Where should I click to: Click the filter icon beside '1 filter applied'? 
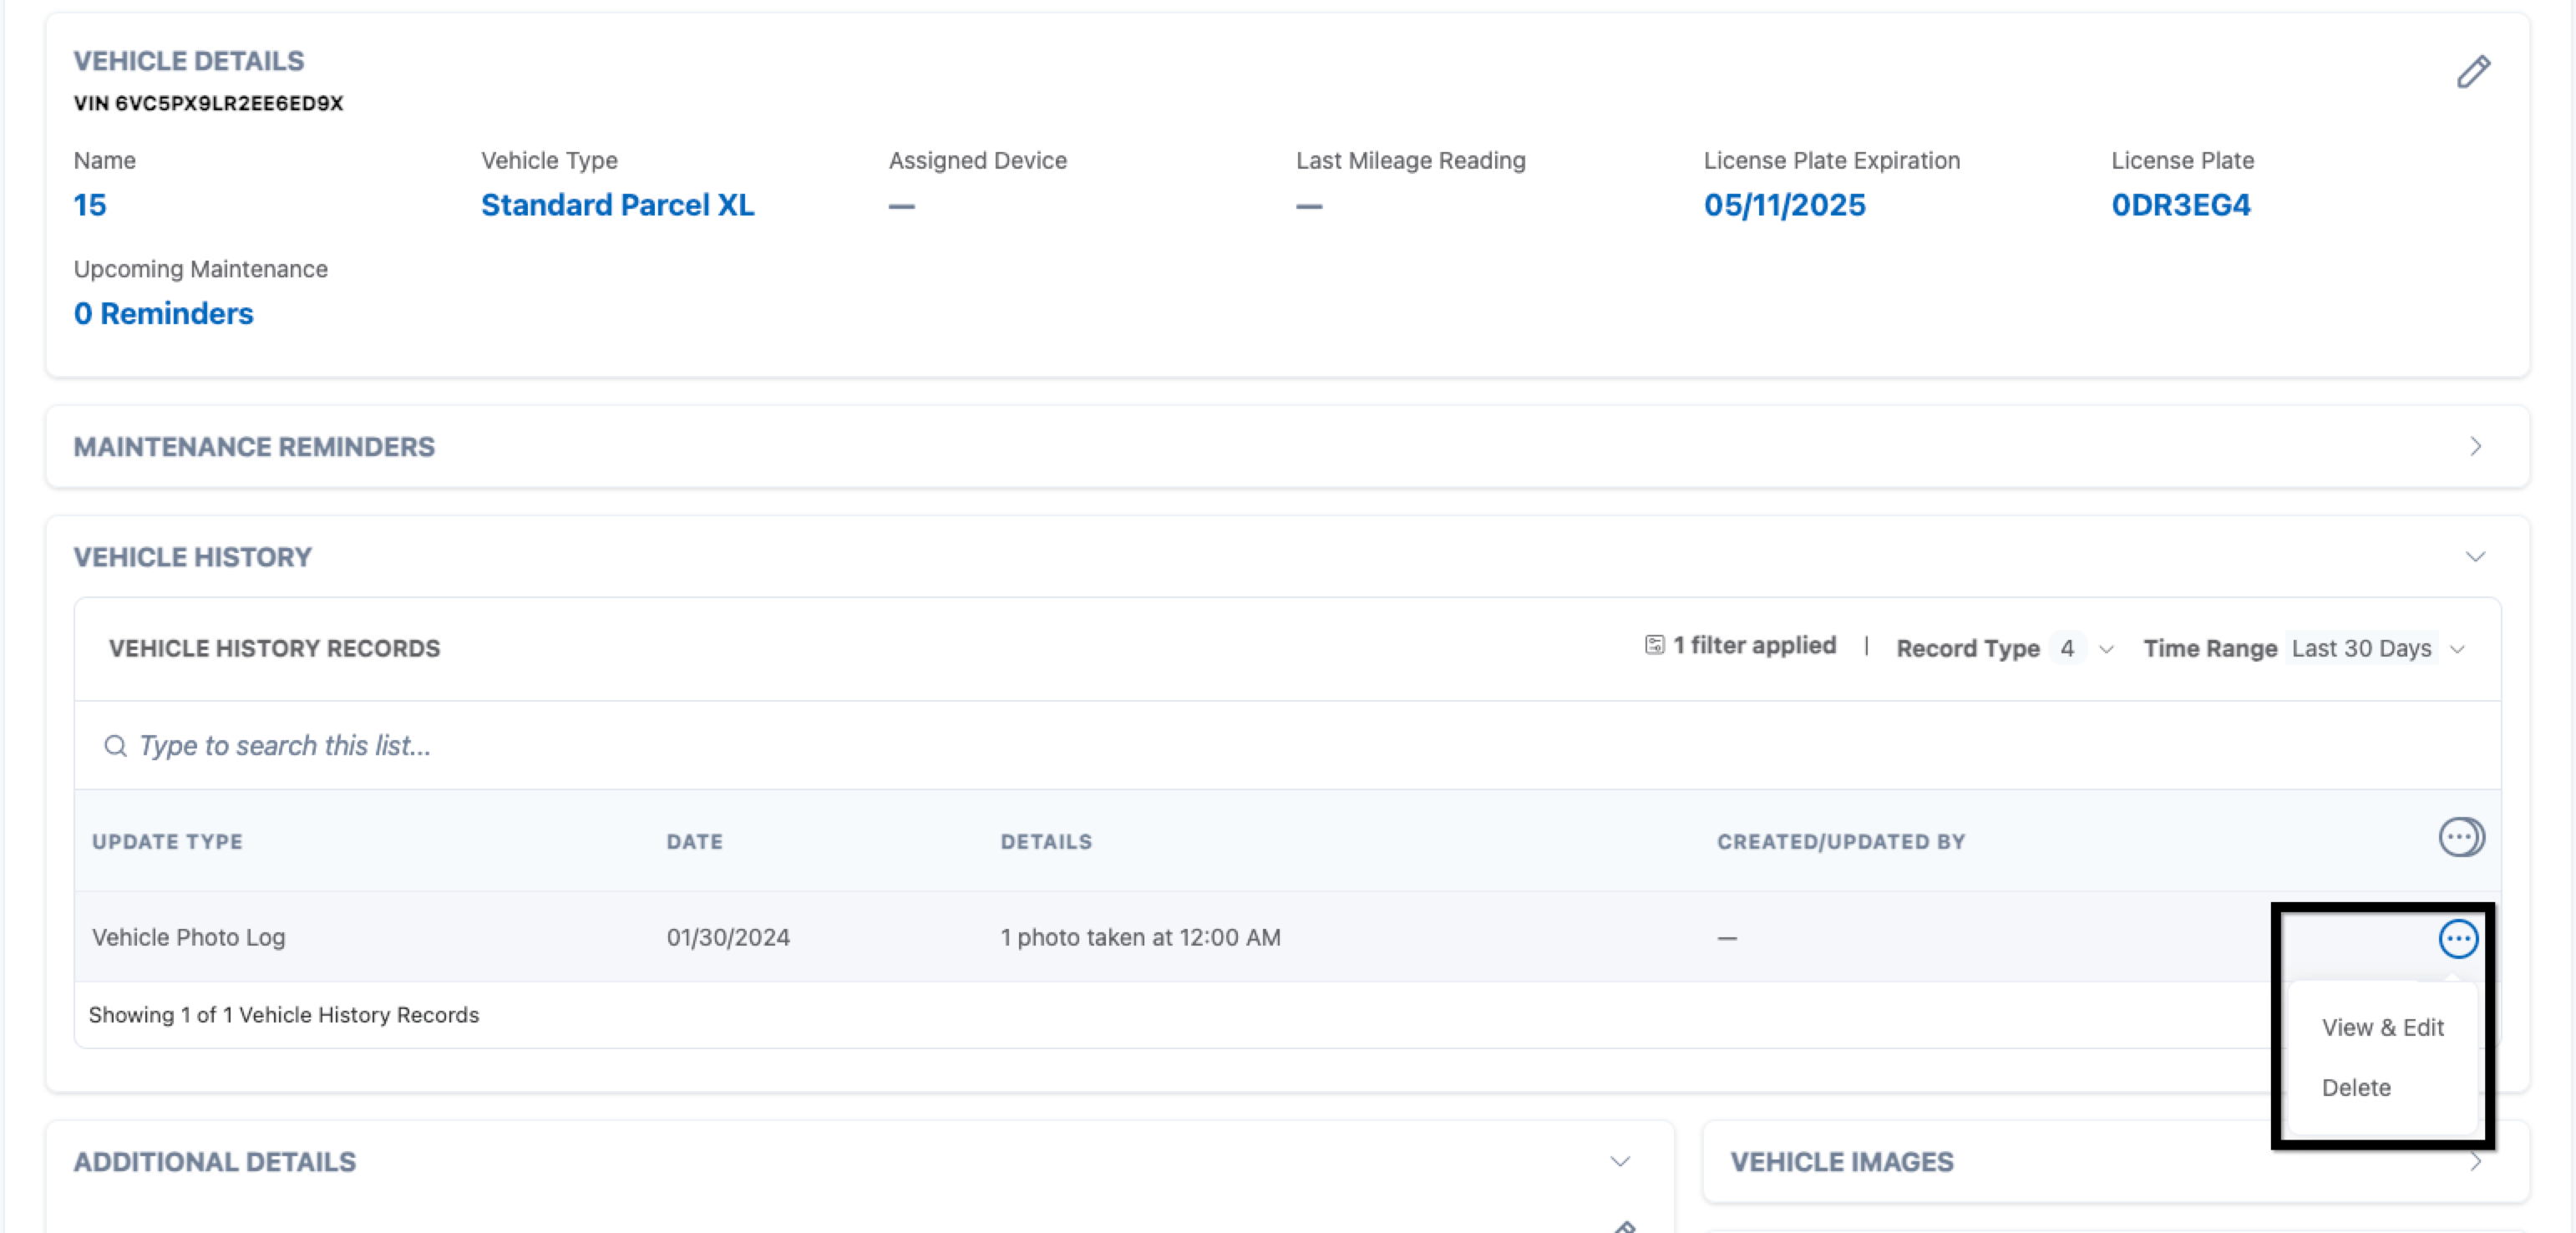coord(1654,645)
